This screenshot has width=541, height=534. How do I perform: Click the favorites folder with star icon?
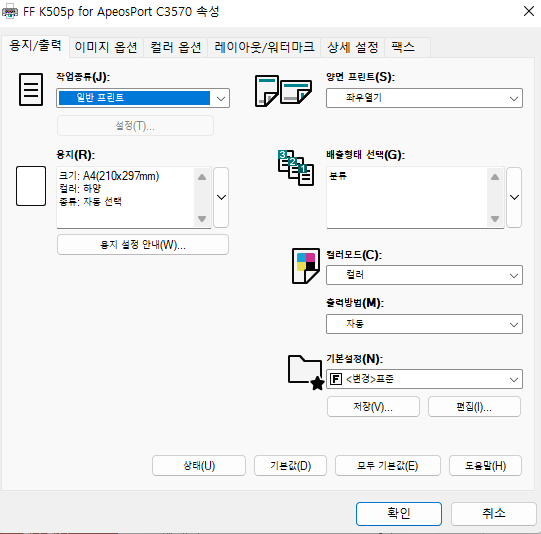pyautogui.click(x=306, y=373)
